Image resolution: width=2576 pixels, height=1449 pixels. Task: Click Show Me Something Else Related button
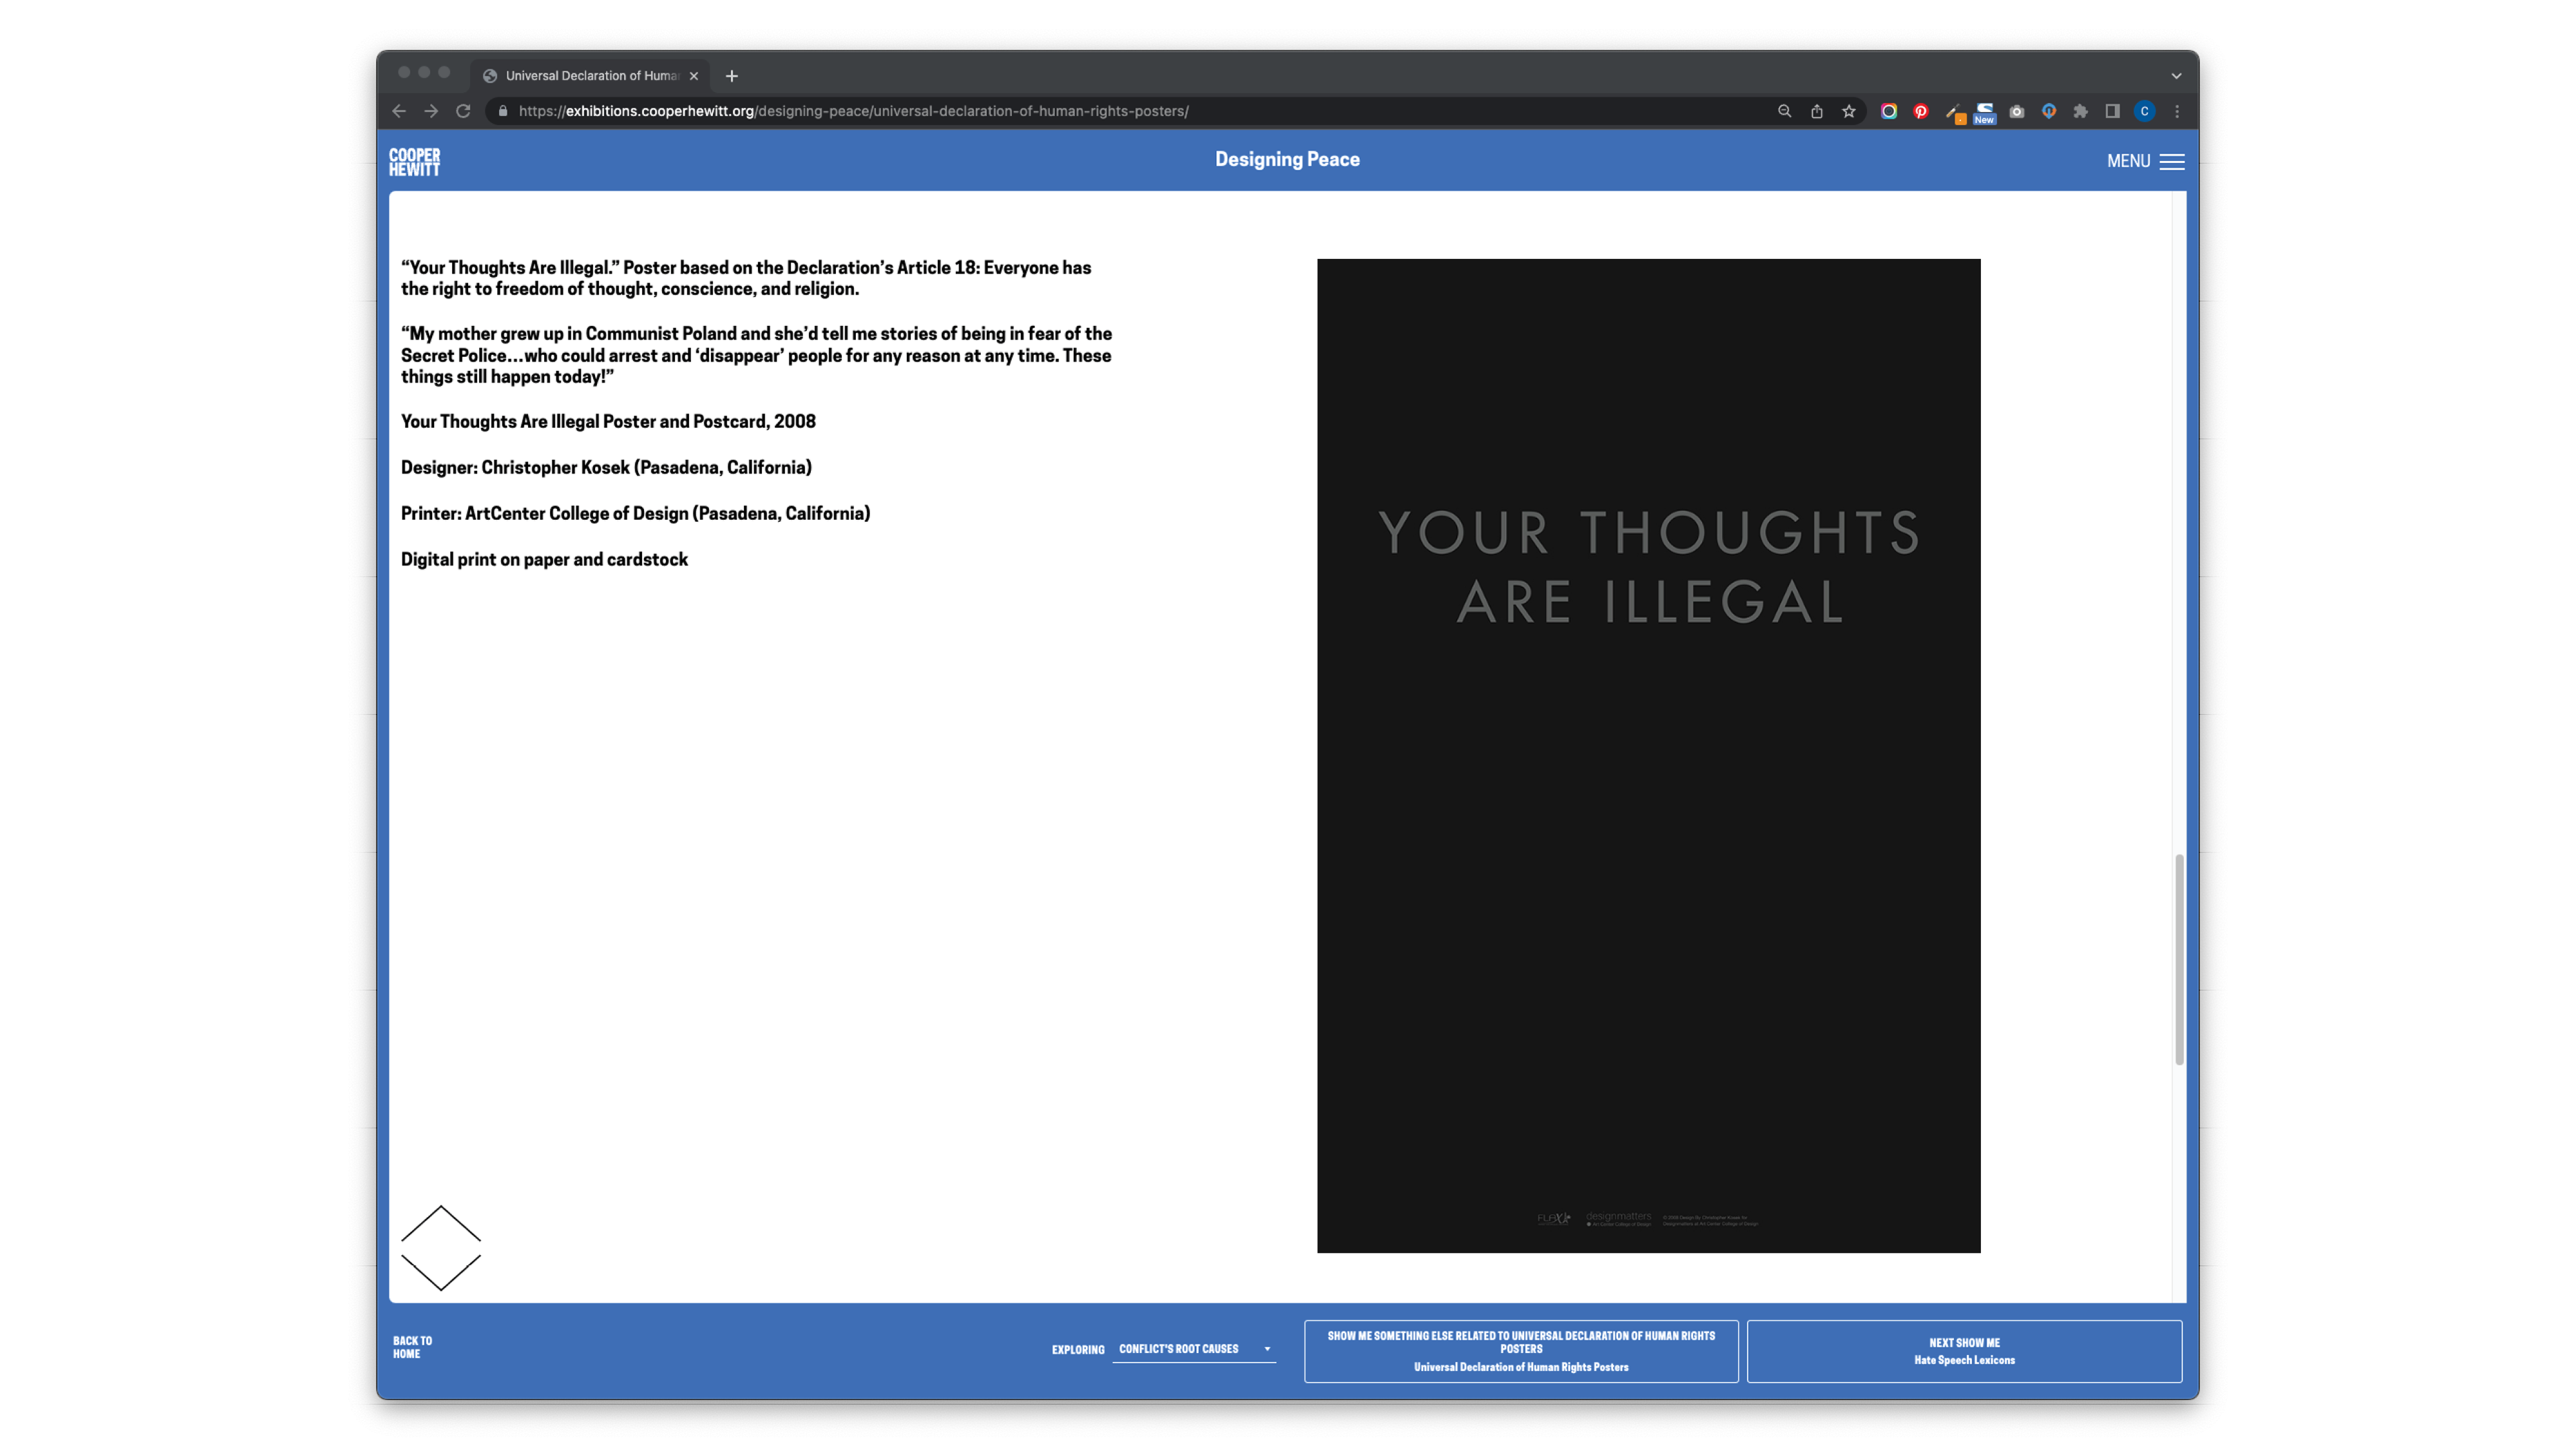(x=1521, y=1351)
